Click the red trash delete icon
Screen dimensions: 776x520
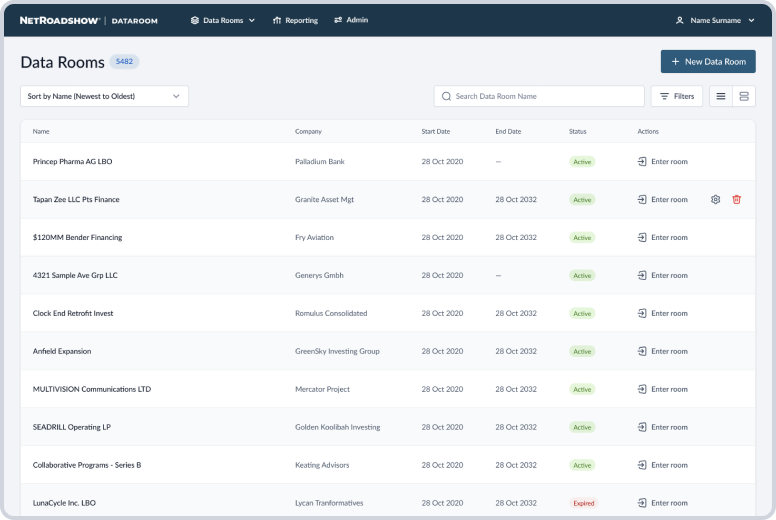737,199
